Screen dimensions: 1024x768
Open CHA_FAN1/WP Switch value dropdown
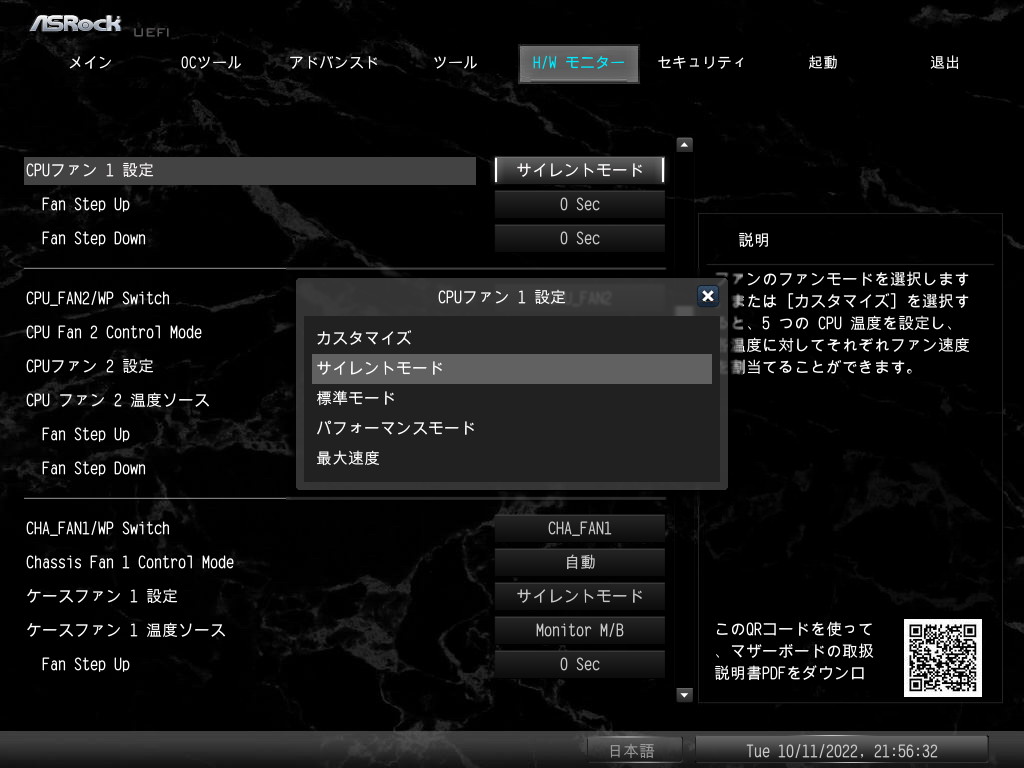coord(580,528)
